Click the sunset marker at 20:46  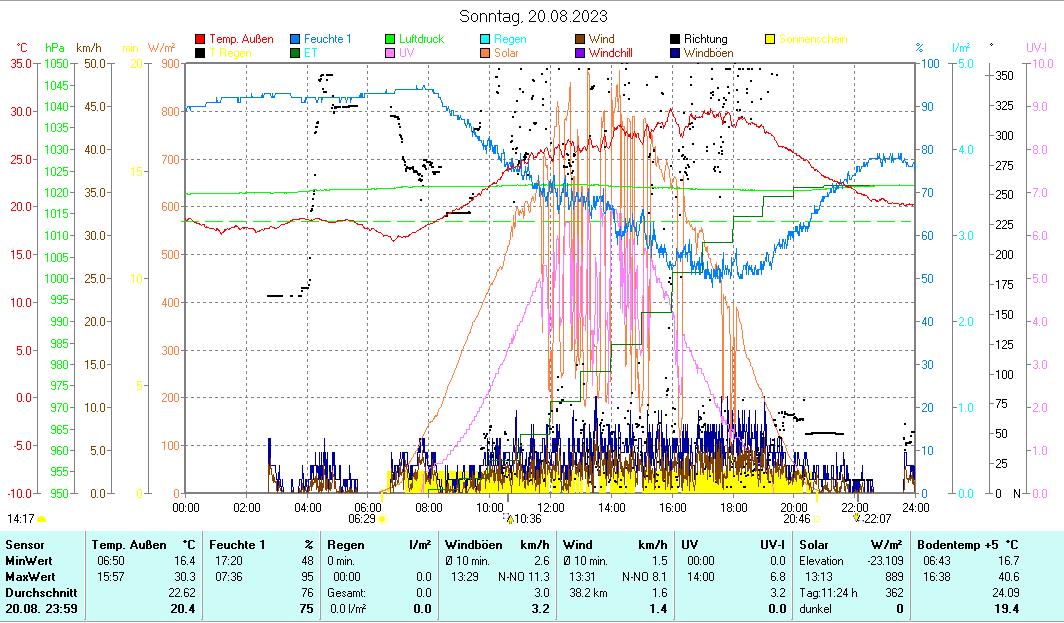point(816,519)
